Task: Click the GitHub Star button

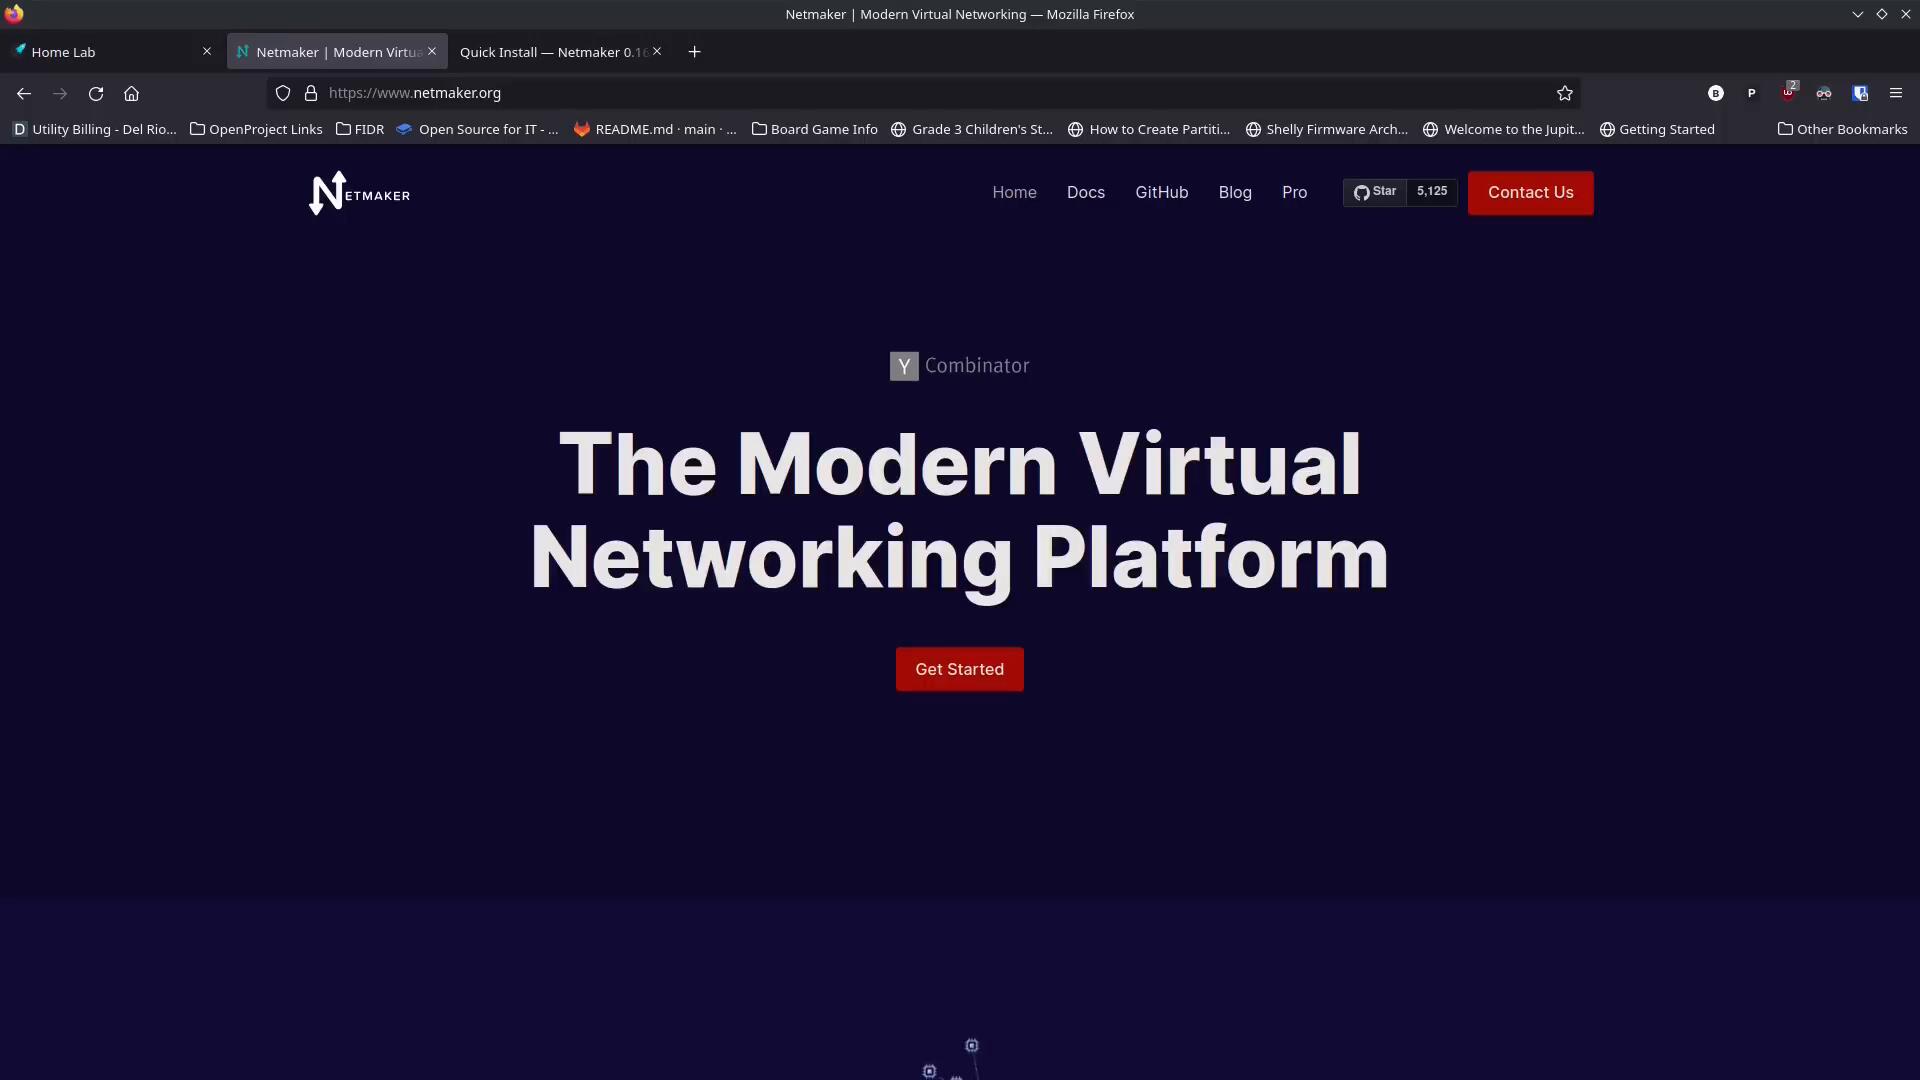Action: tap(1375, 192)
